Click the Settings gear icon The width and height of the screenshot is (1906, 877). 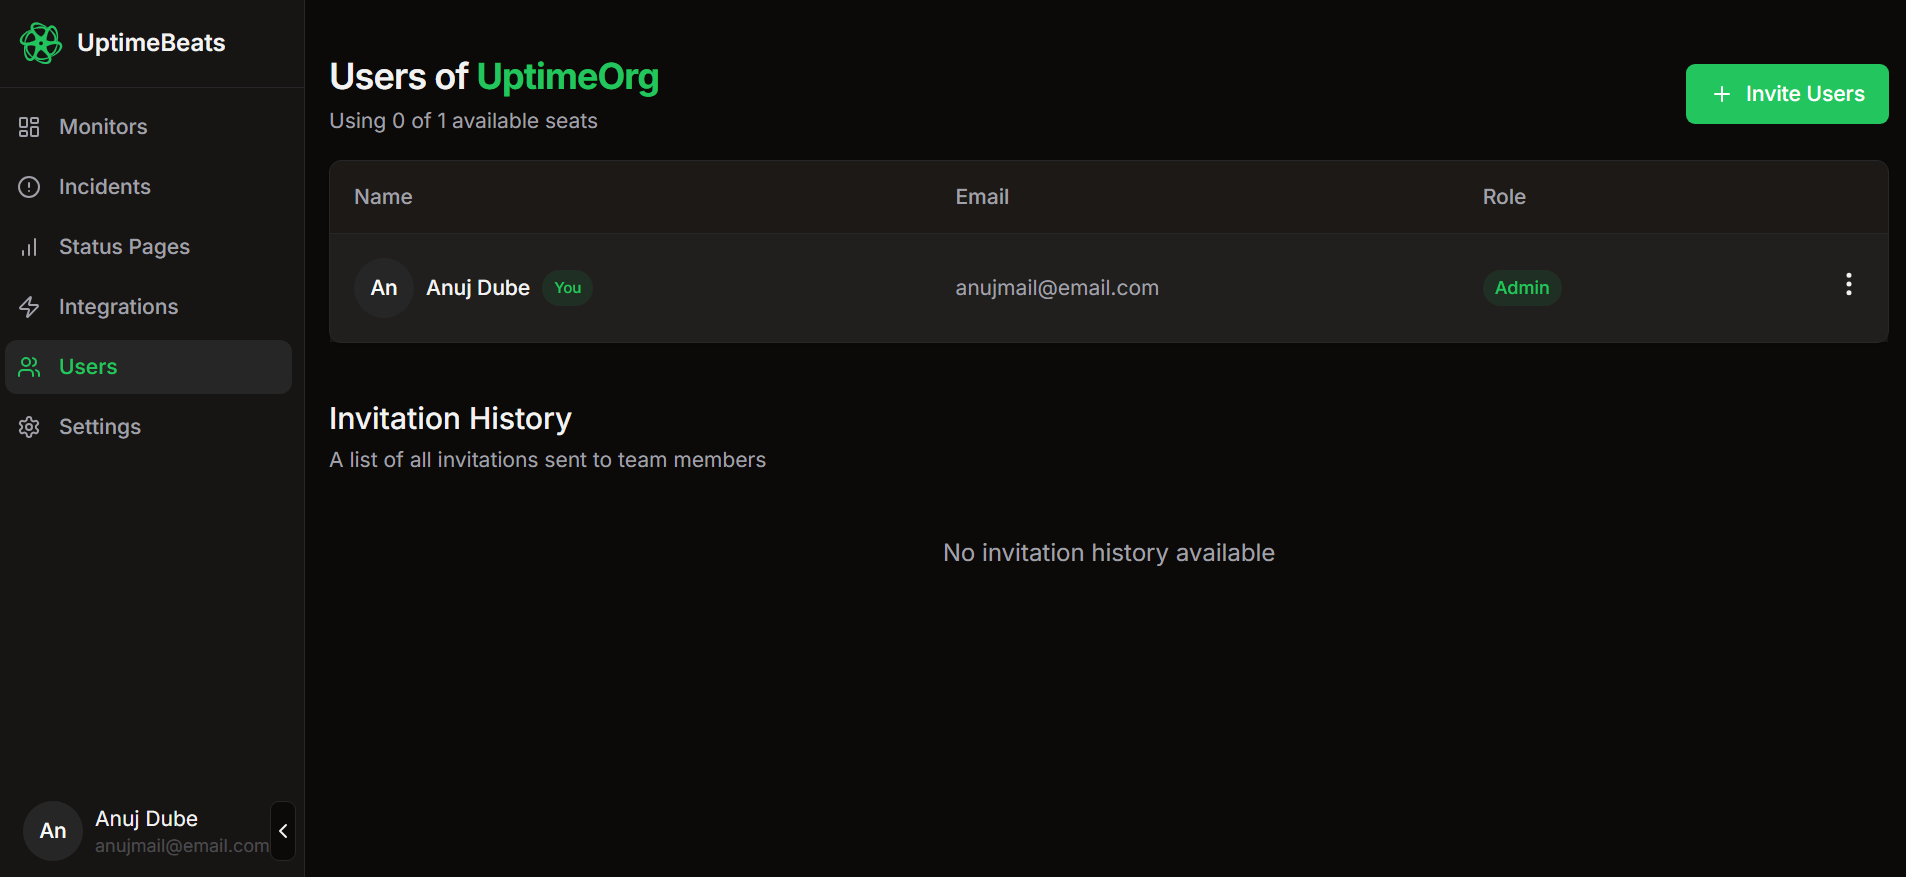pos(29,427)
